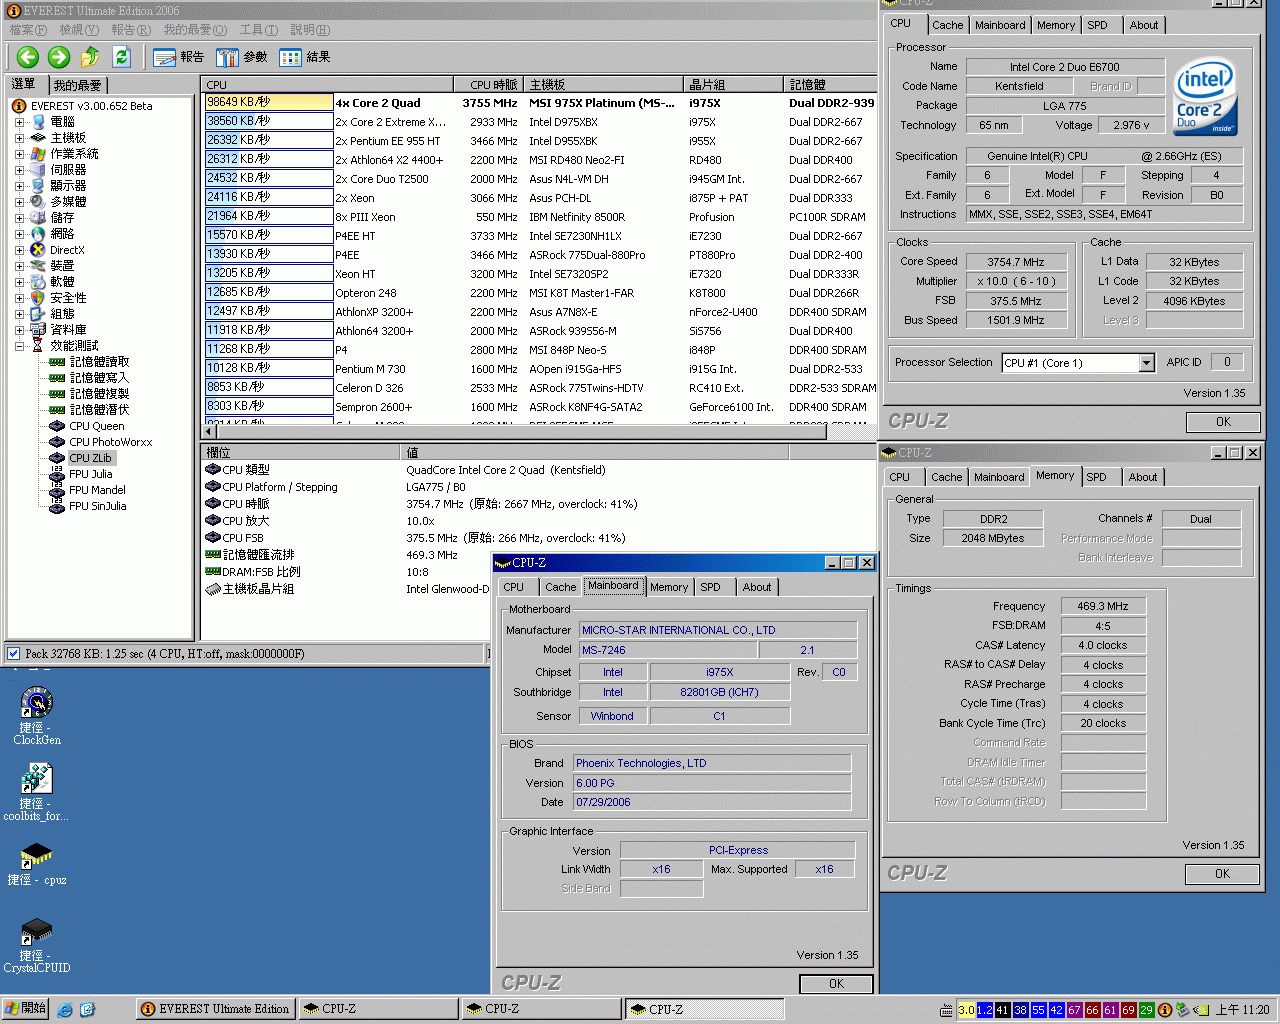The height and width of the screenshot is (1024, 1280).
Task: Select the 記憶體潛伏 memory latency benchmark
Action: click(x=98, y=410)
